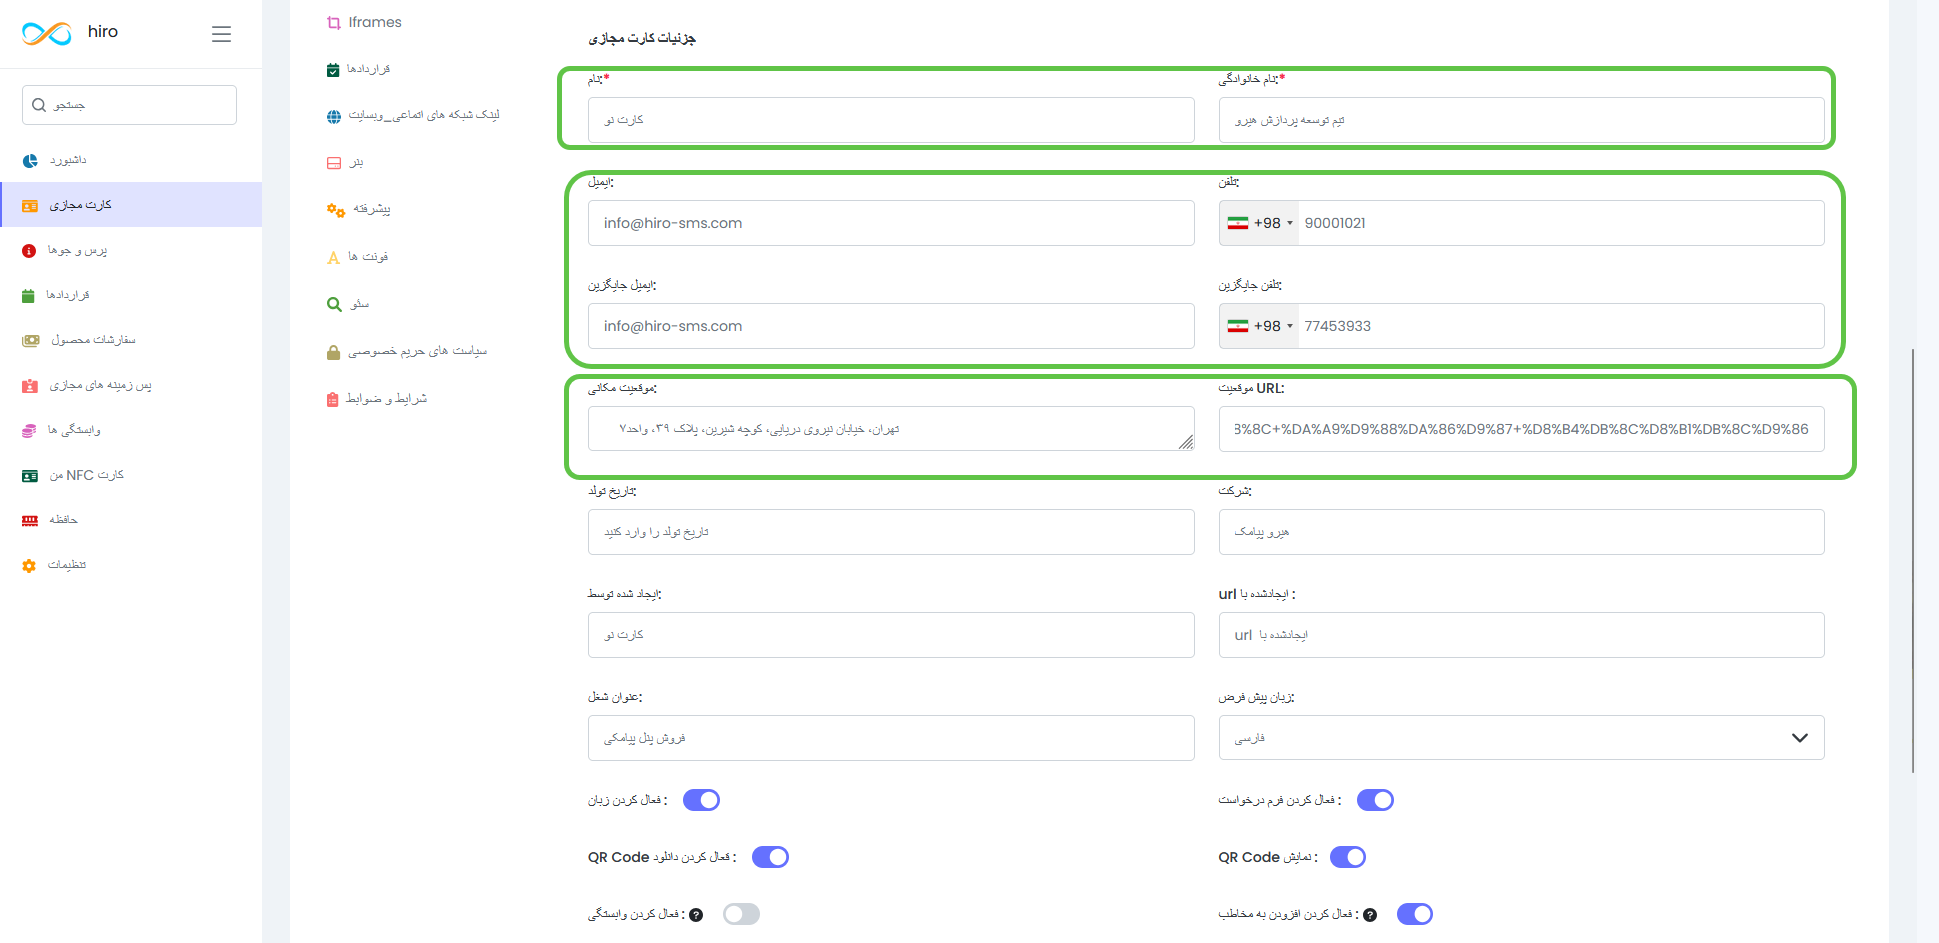Open the بنر section in inner menu

click(x=333, y=162)
